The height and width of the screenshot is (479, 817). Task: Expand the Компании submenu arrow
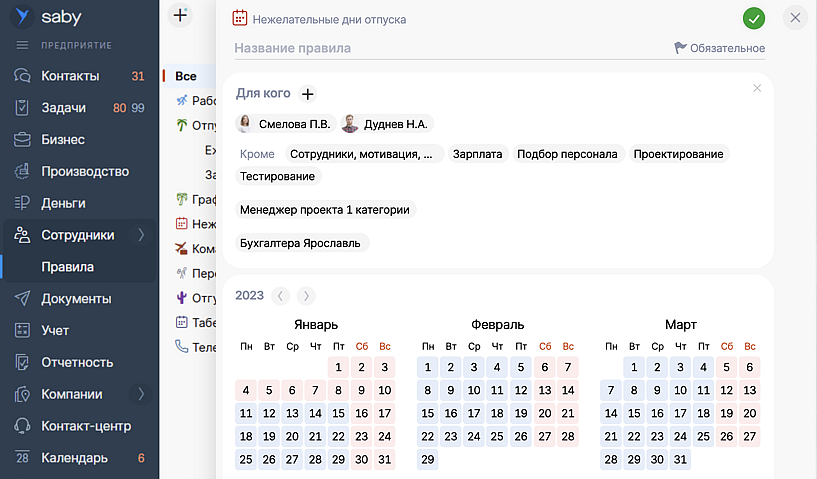click(141, 394)
